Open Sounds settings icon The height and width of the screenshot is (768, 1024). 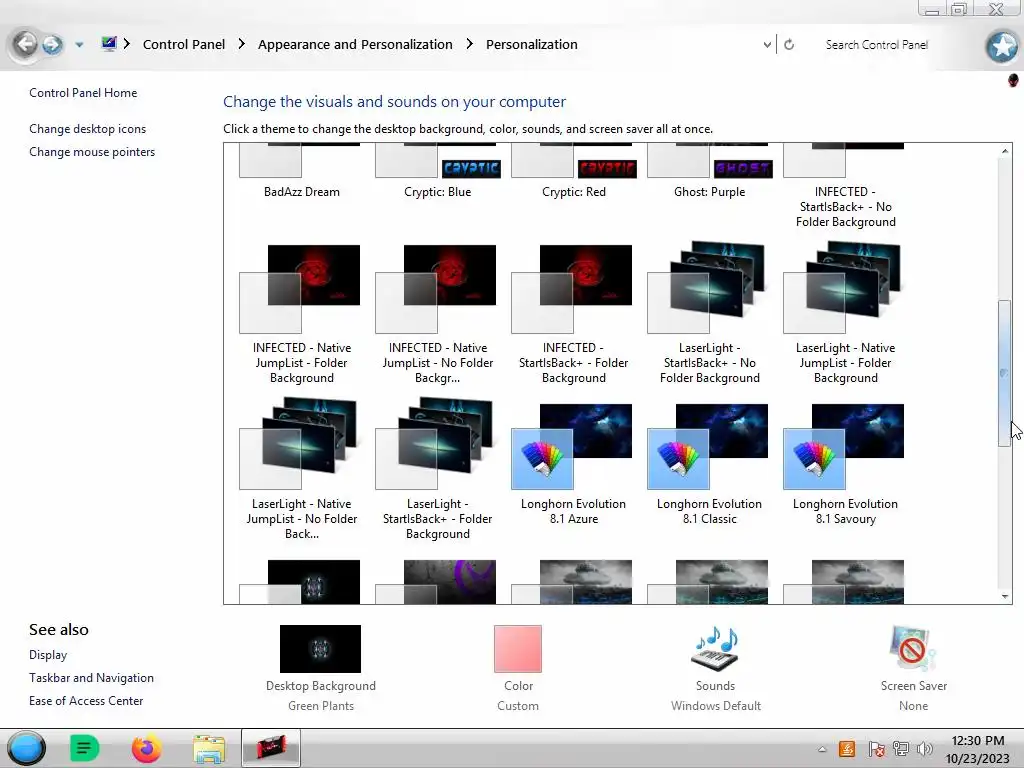click(x=715, y=648)
